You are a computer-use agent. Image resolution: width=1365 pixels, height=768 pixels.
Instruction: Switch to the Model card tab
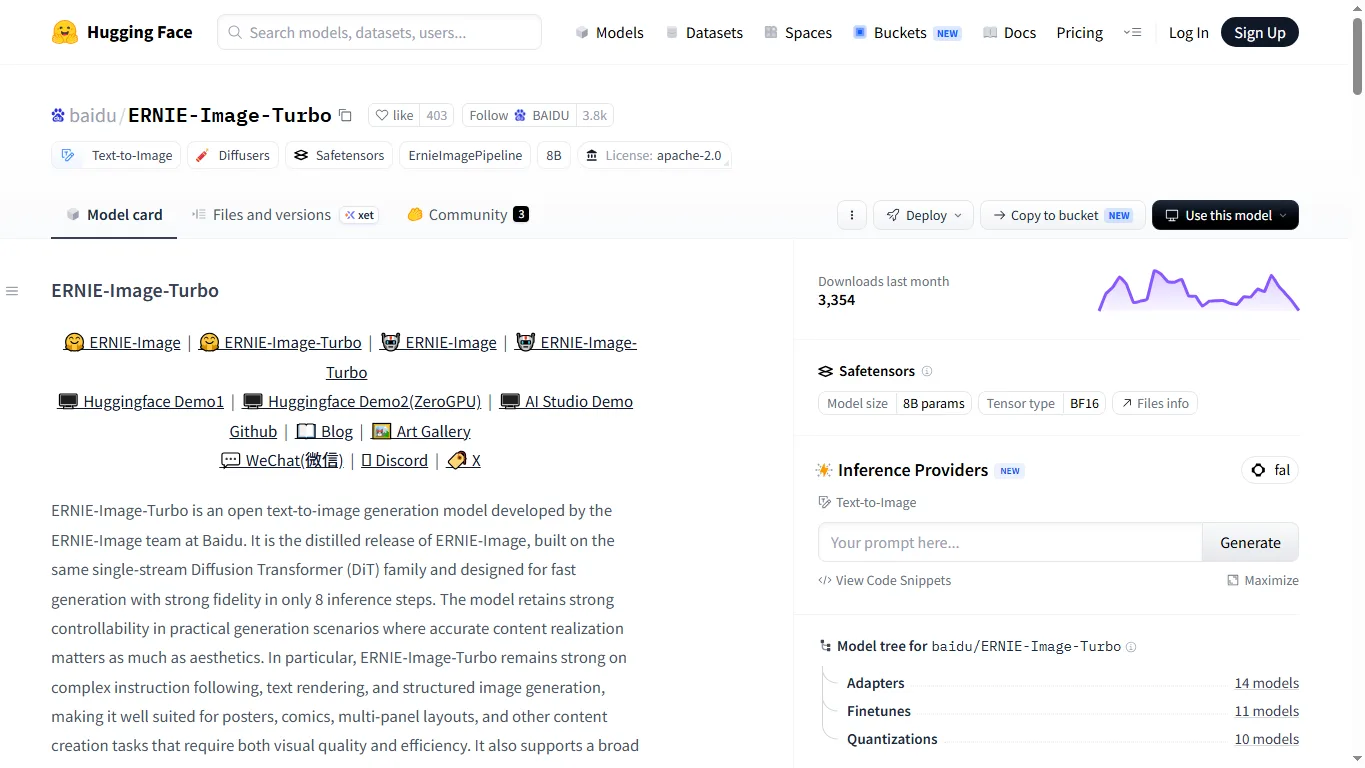(114, 215)
